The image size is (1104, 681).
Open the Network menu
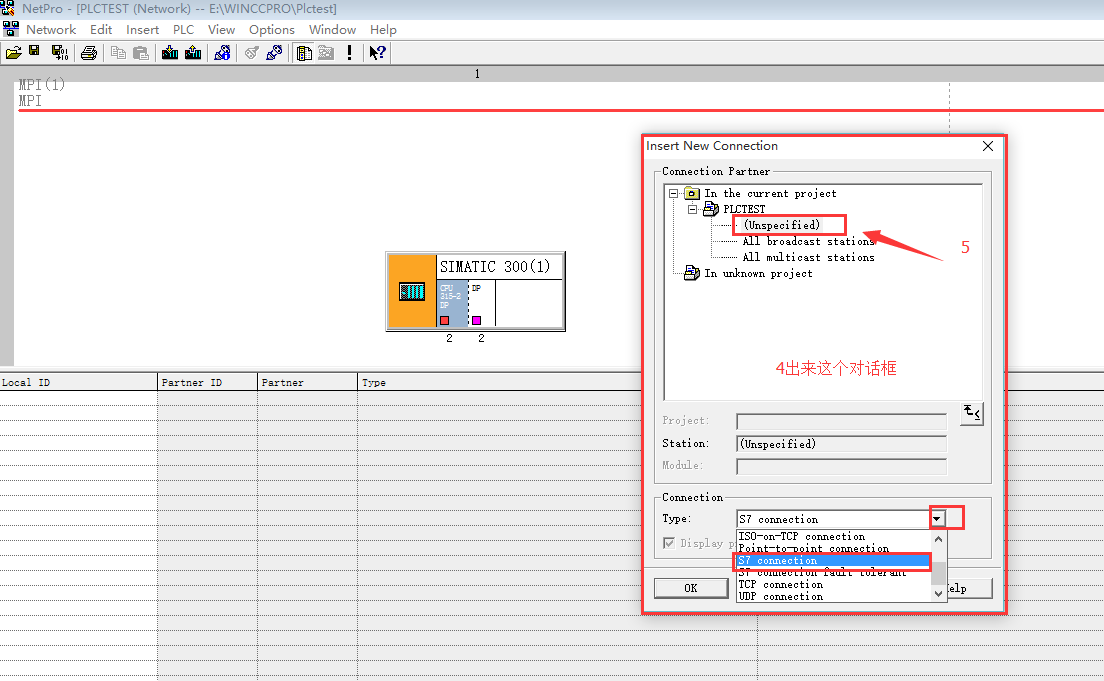point(51,30)
